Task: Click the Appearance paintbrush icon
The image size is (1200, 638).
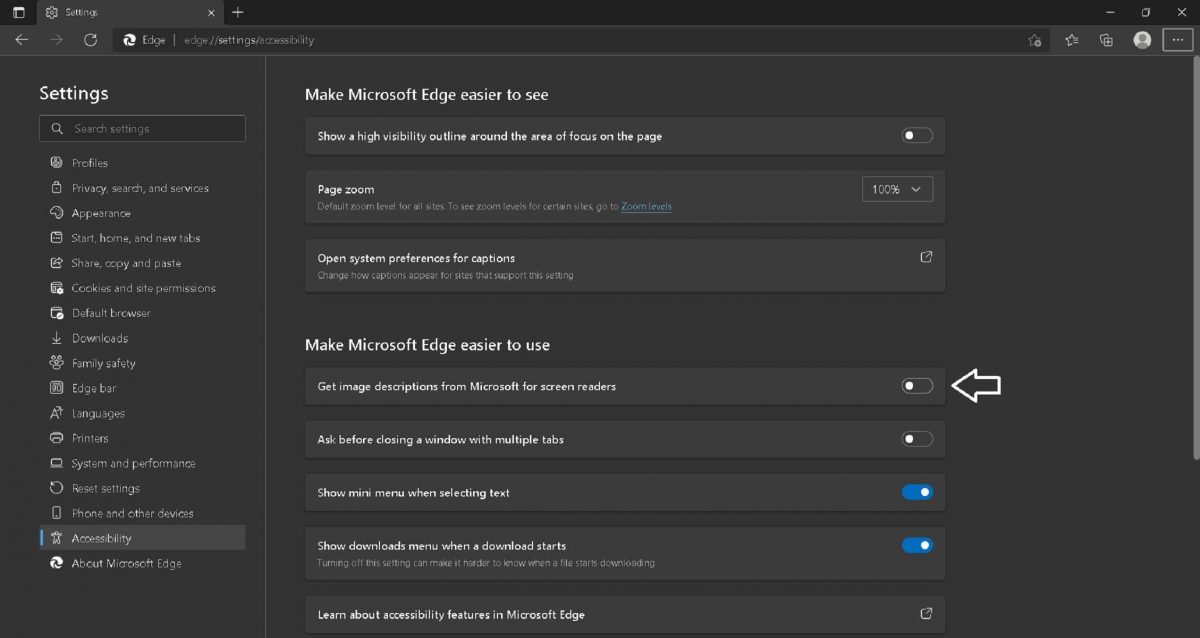Action: pos(57,212)
